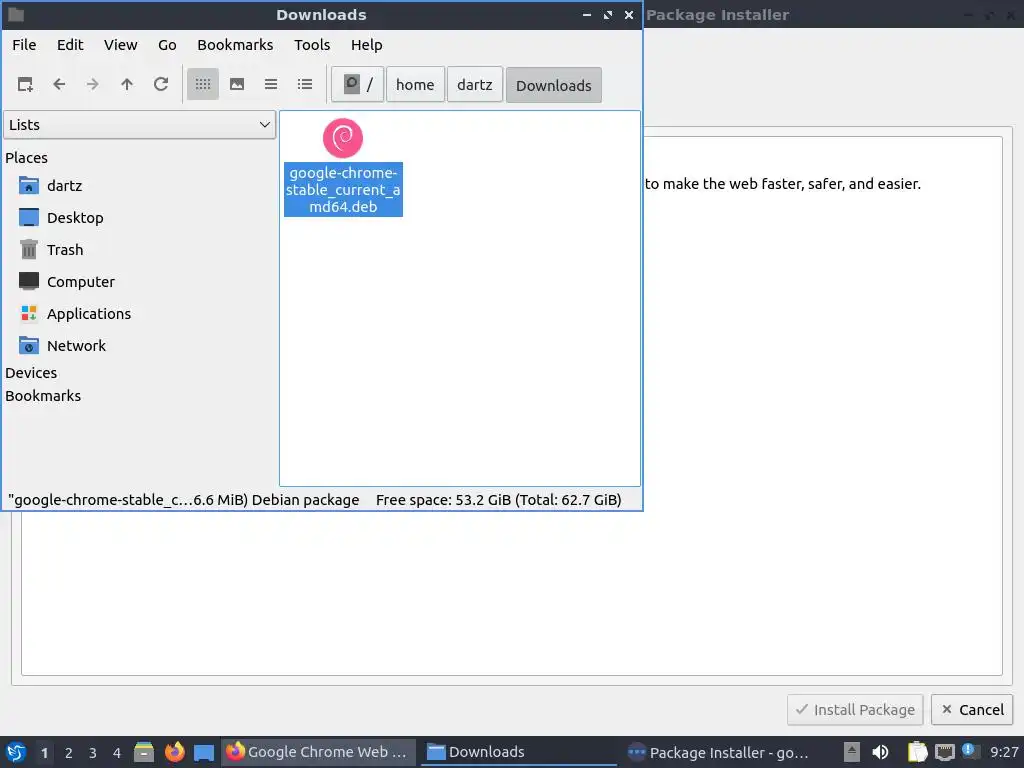Open the volume control tray icon
The height and width of the screenshot is (768, 1024).
click(x=880, y=752)
